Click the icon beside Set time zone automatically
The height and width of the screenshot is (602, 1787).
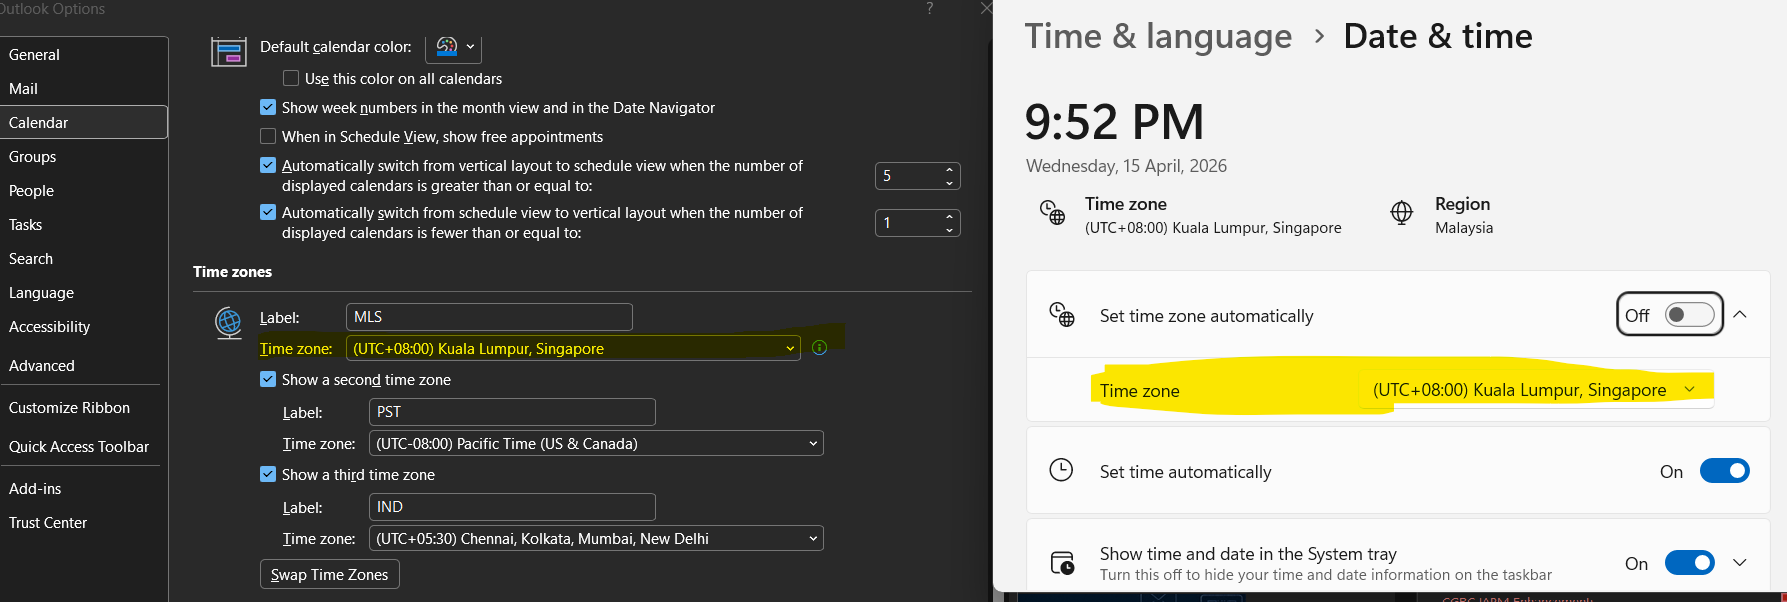coord(1061,315)
